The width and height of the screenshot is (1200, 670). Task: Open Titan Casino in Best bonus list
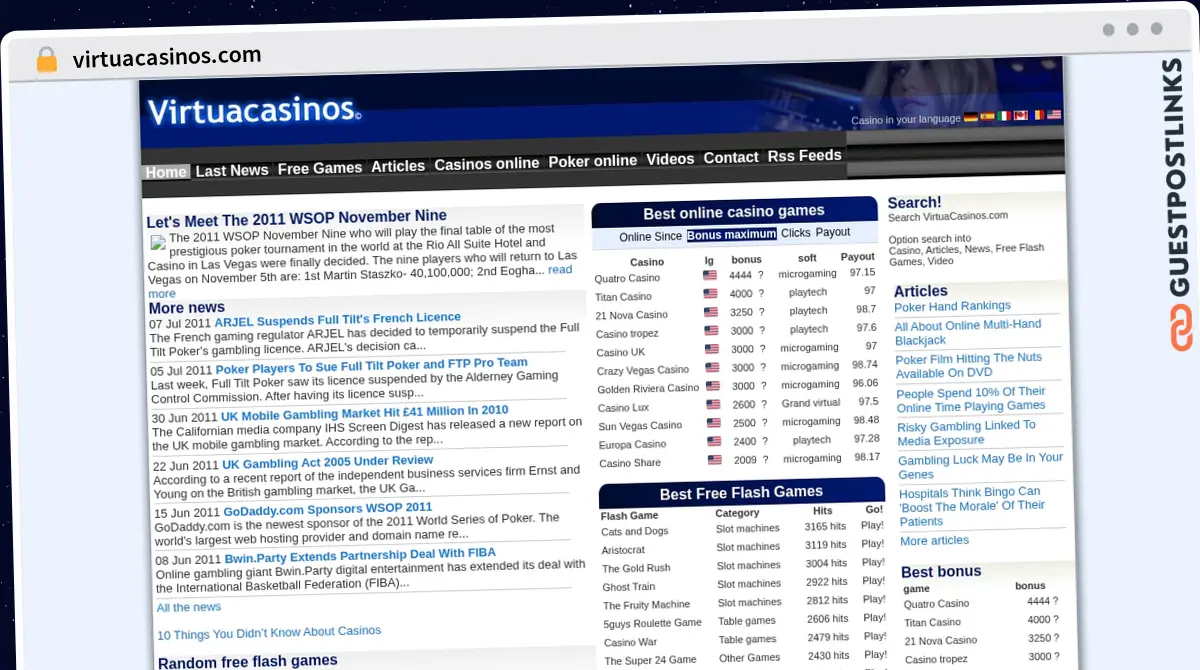coord(932,622)
